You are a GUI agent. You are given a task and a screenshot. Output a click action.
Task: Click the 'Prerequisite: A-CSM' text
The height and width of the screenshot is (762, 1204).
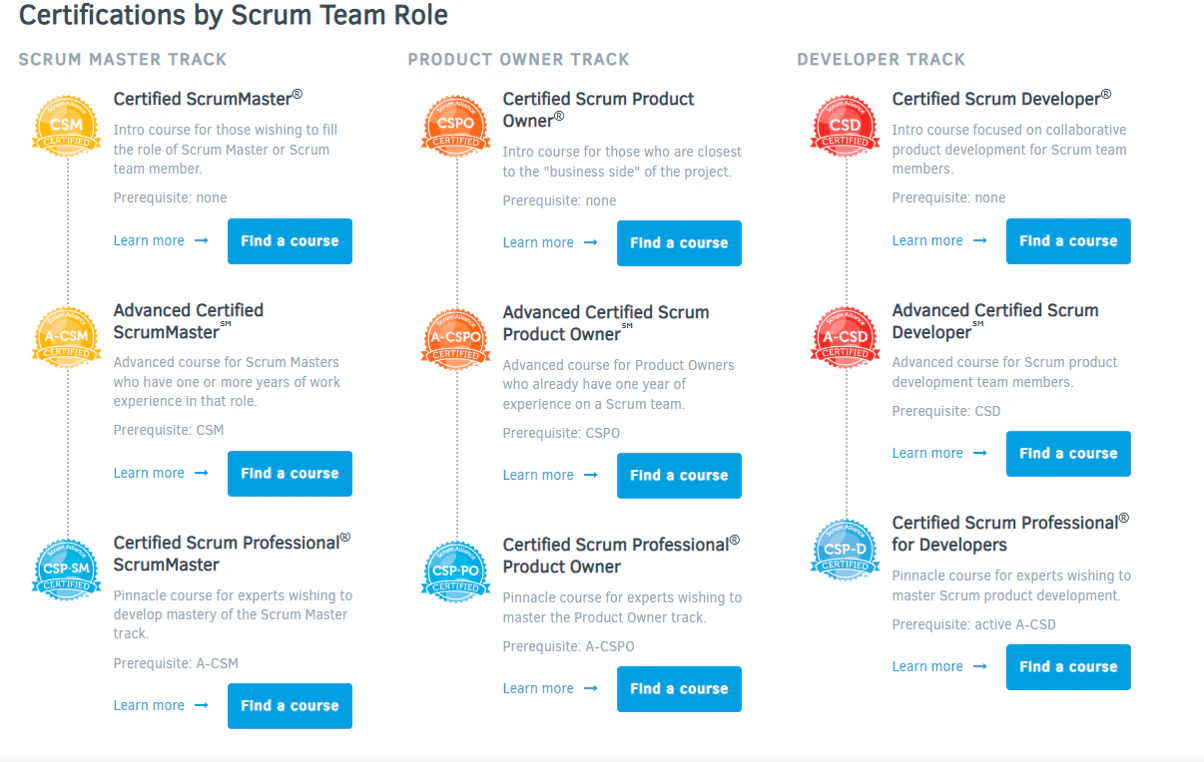coord(176,663)
